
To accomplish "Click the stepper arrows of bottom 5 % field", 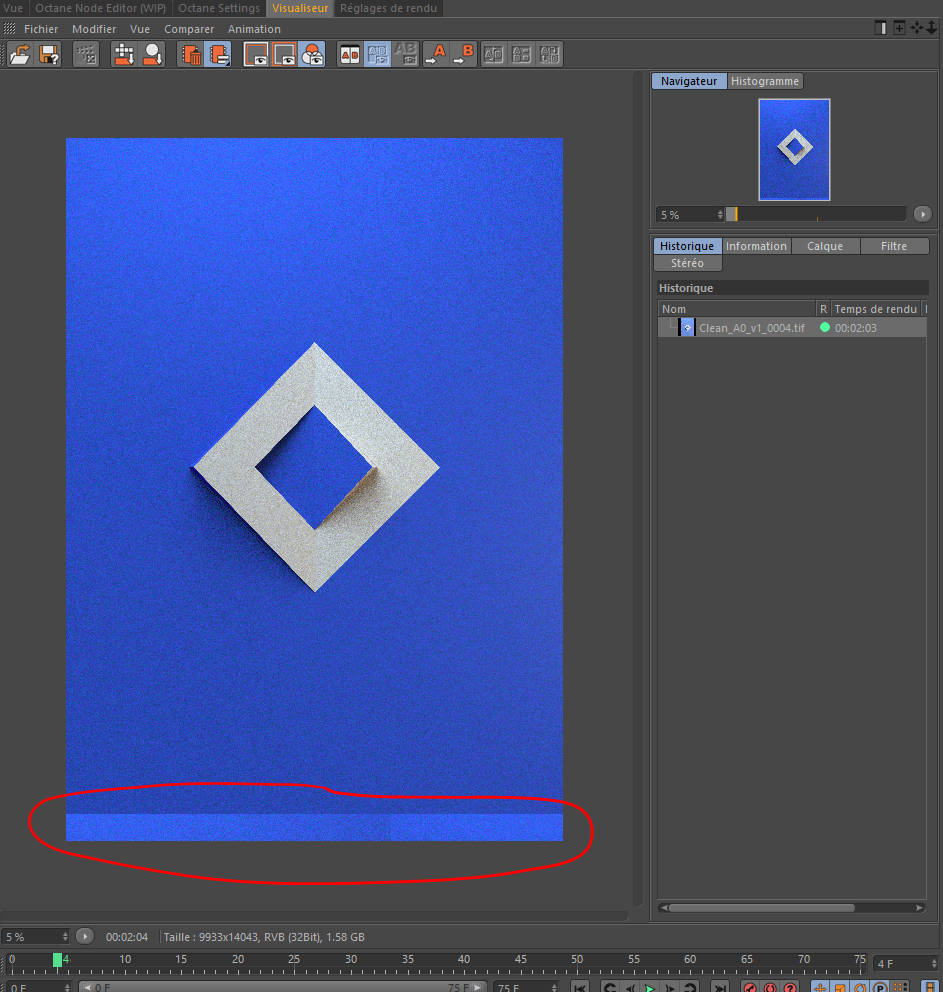I will [x=65, y=936].
